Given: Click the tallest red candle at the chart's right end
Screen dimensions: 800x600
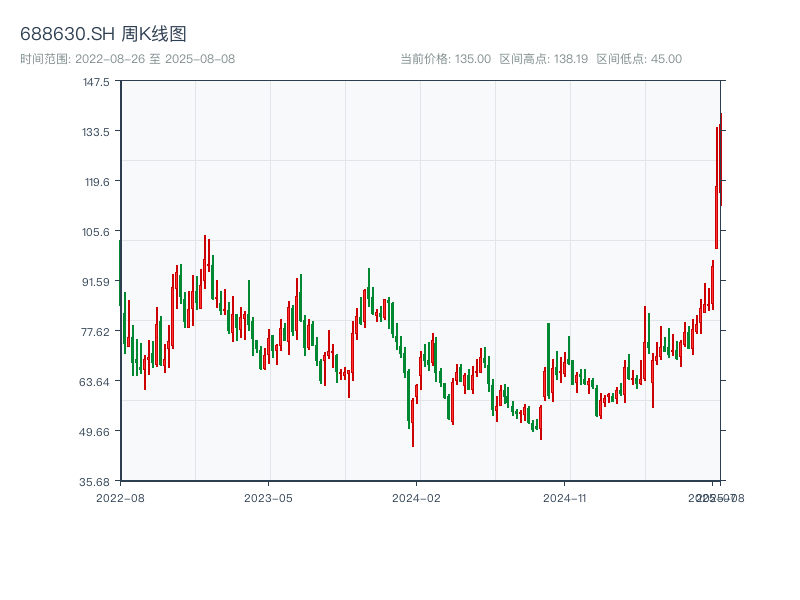Looking at the screenshot, I should tap(717, 188).
